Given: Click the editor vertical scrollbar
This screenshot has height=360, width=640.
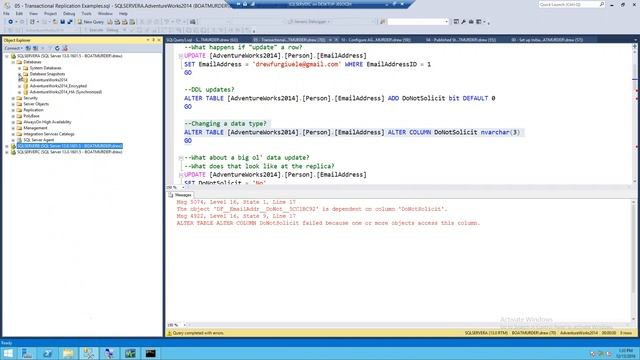Looking at the screenshot, I should [635, 114].
